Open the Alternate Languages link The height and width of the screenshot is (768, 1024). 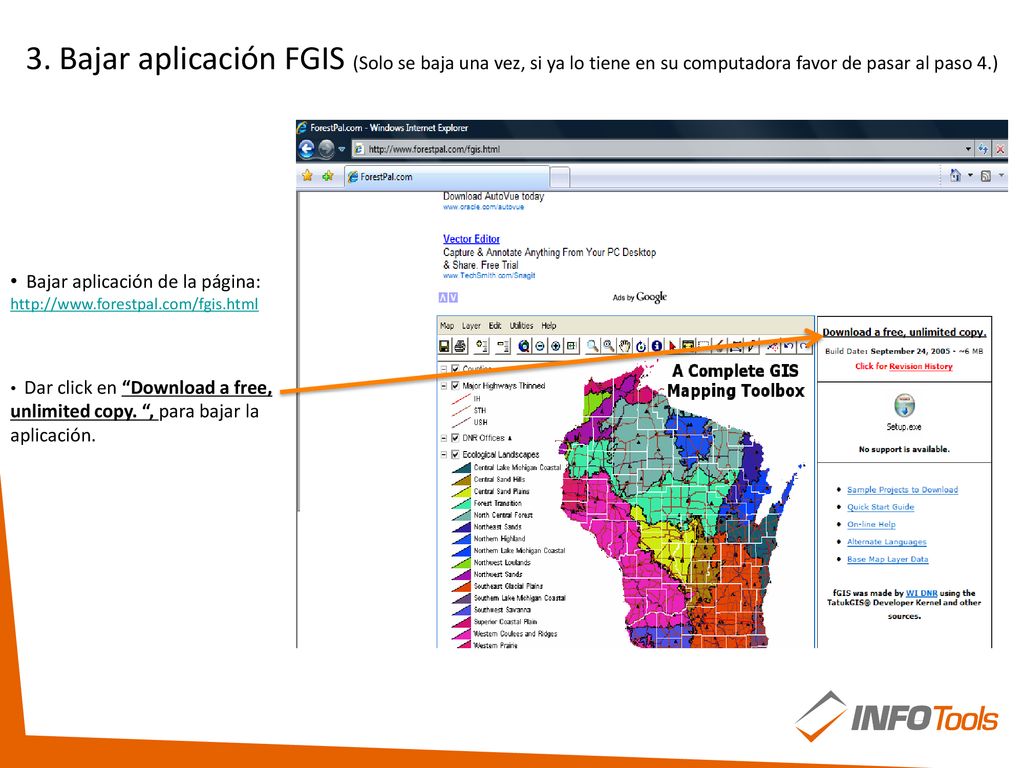pos(886,541)
